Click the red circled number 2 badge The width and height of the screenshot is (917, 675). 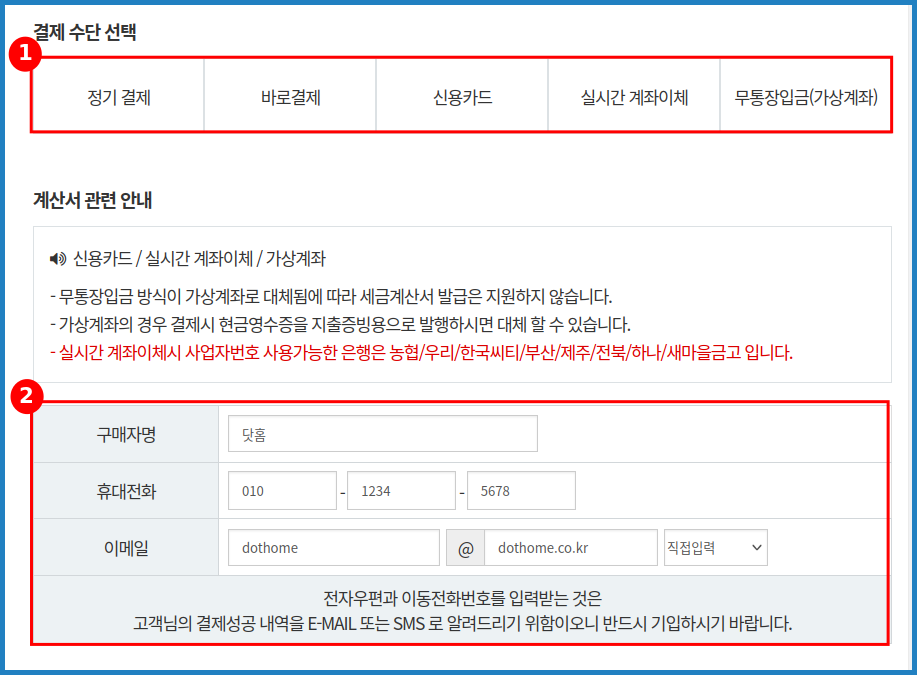[28, 396]
